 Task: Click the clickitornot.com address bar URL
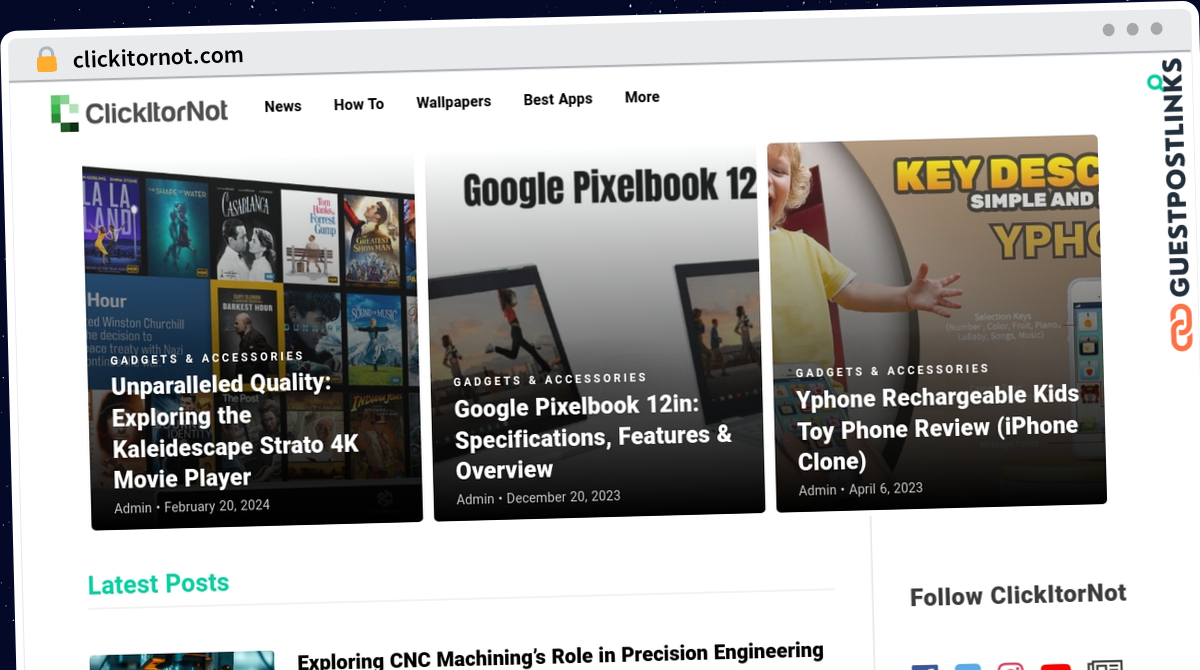tap(158, 58)
